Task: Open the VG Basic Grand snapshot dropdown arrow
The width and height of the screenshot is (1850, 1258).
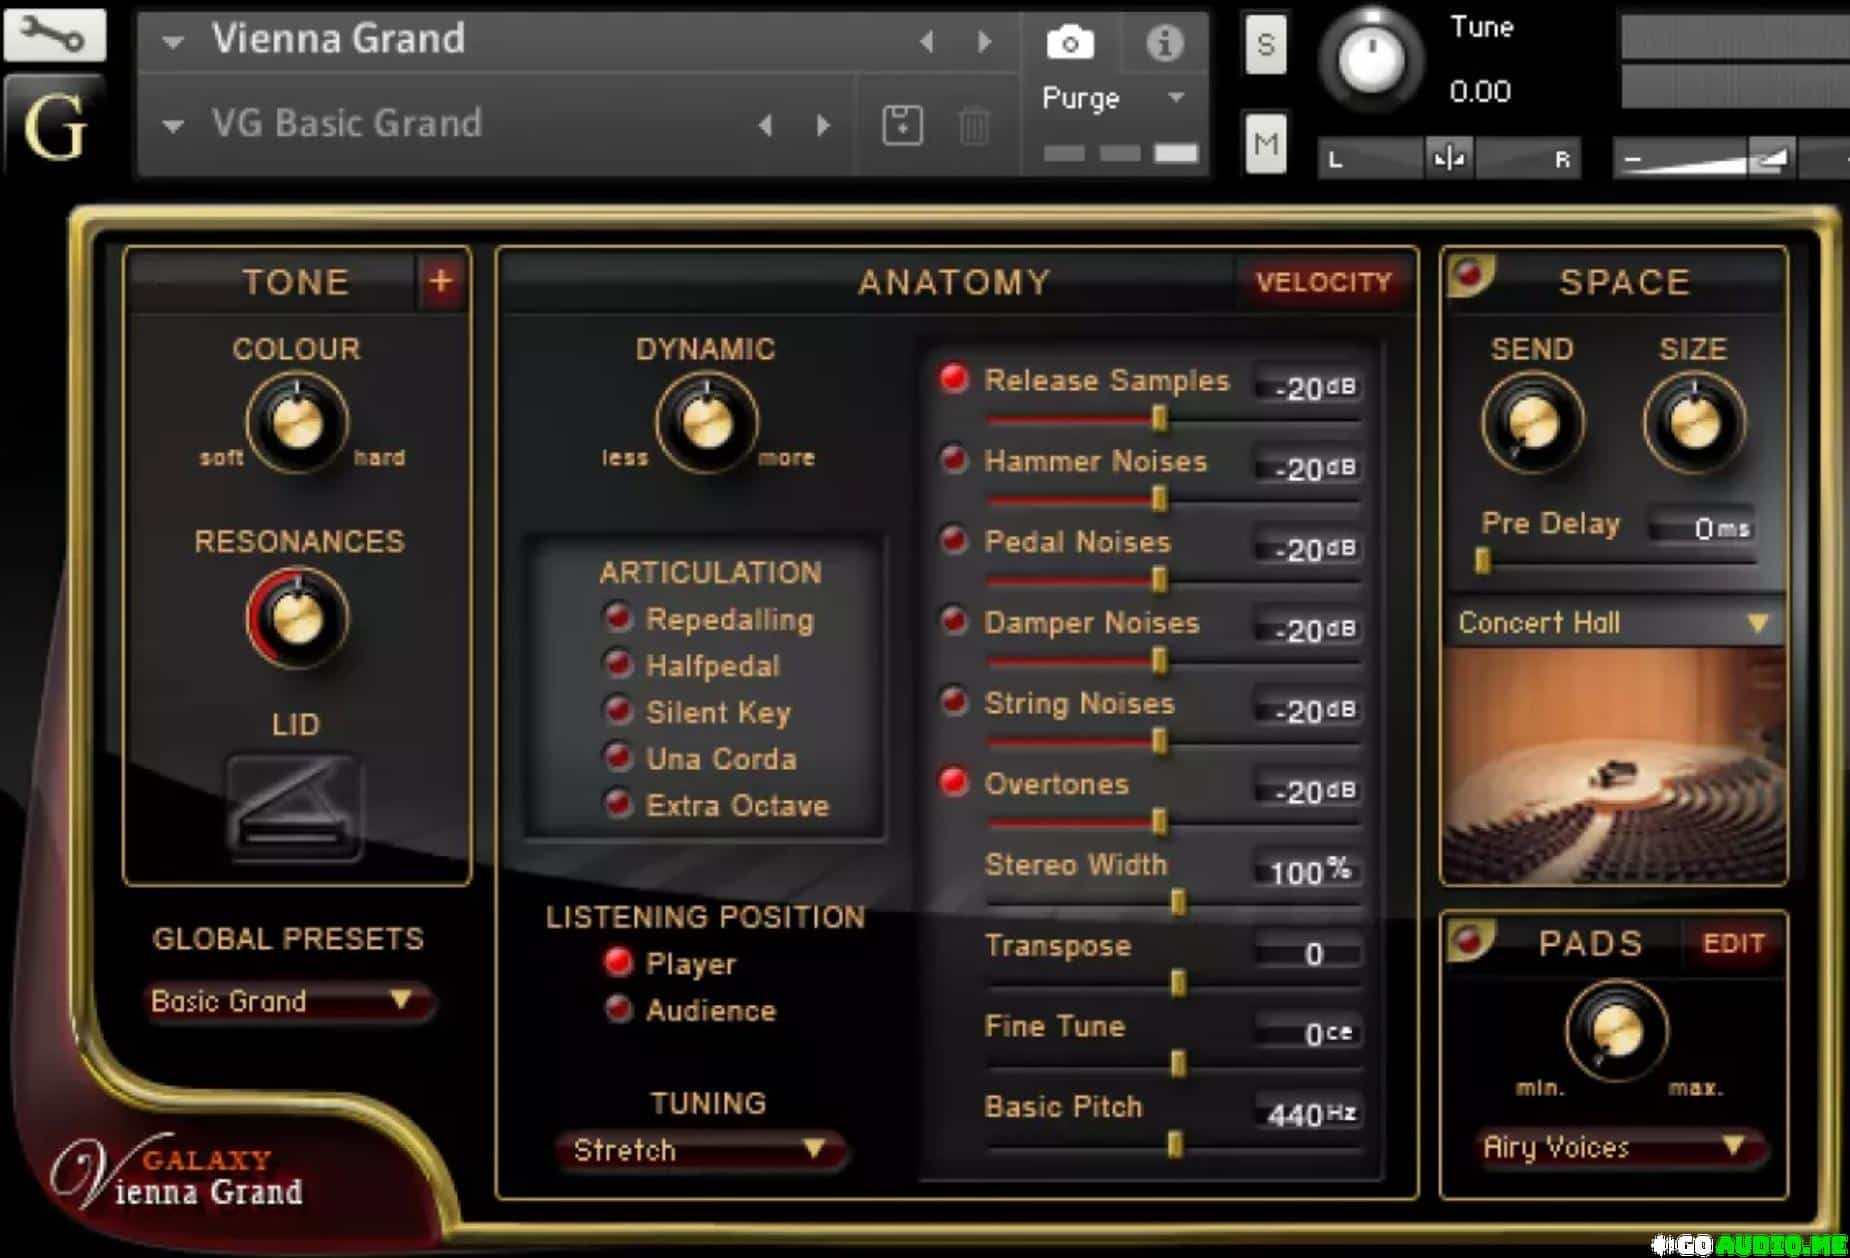Action: pos(173,126)
